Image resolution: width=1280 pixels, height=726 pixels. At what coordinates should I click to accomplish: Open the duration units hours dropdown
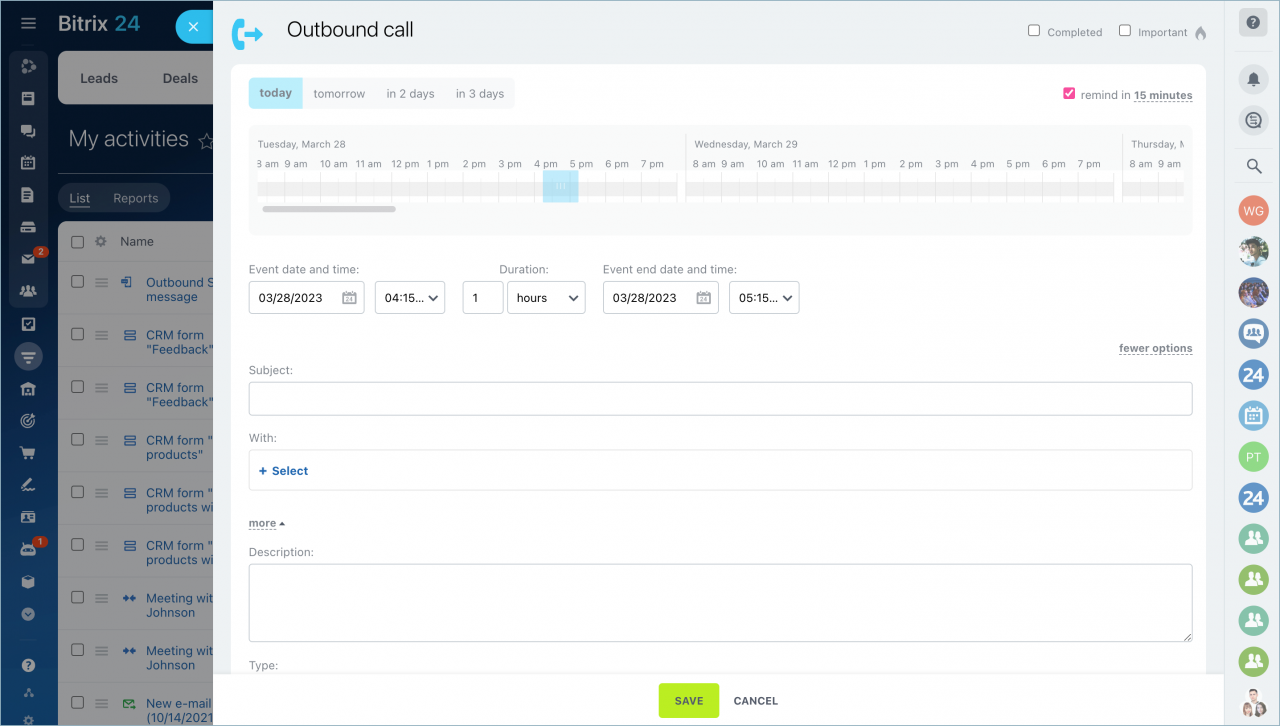[546, 298]
